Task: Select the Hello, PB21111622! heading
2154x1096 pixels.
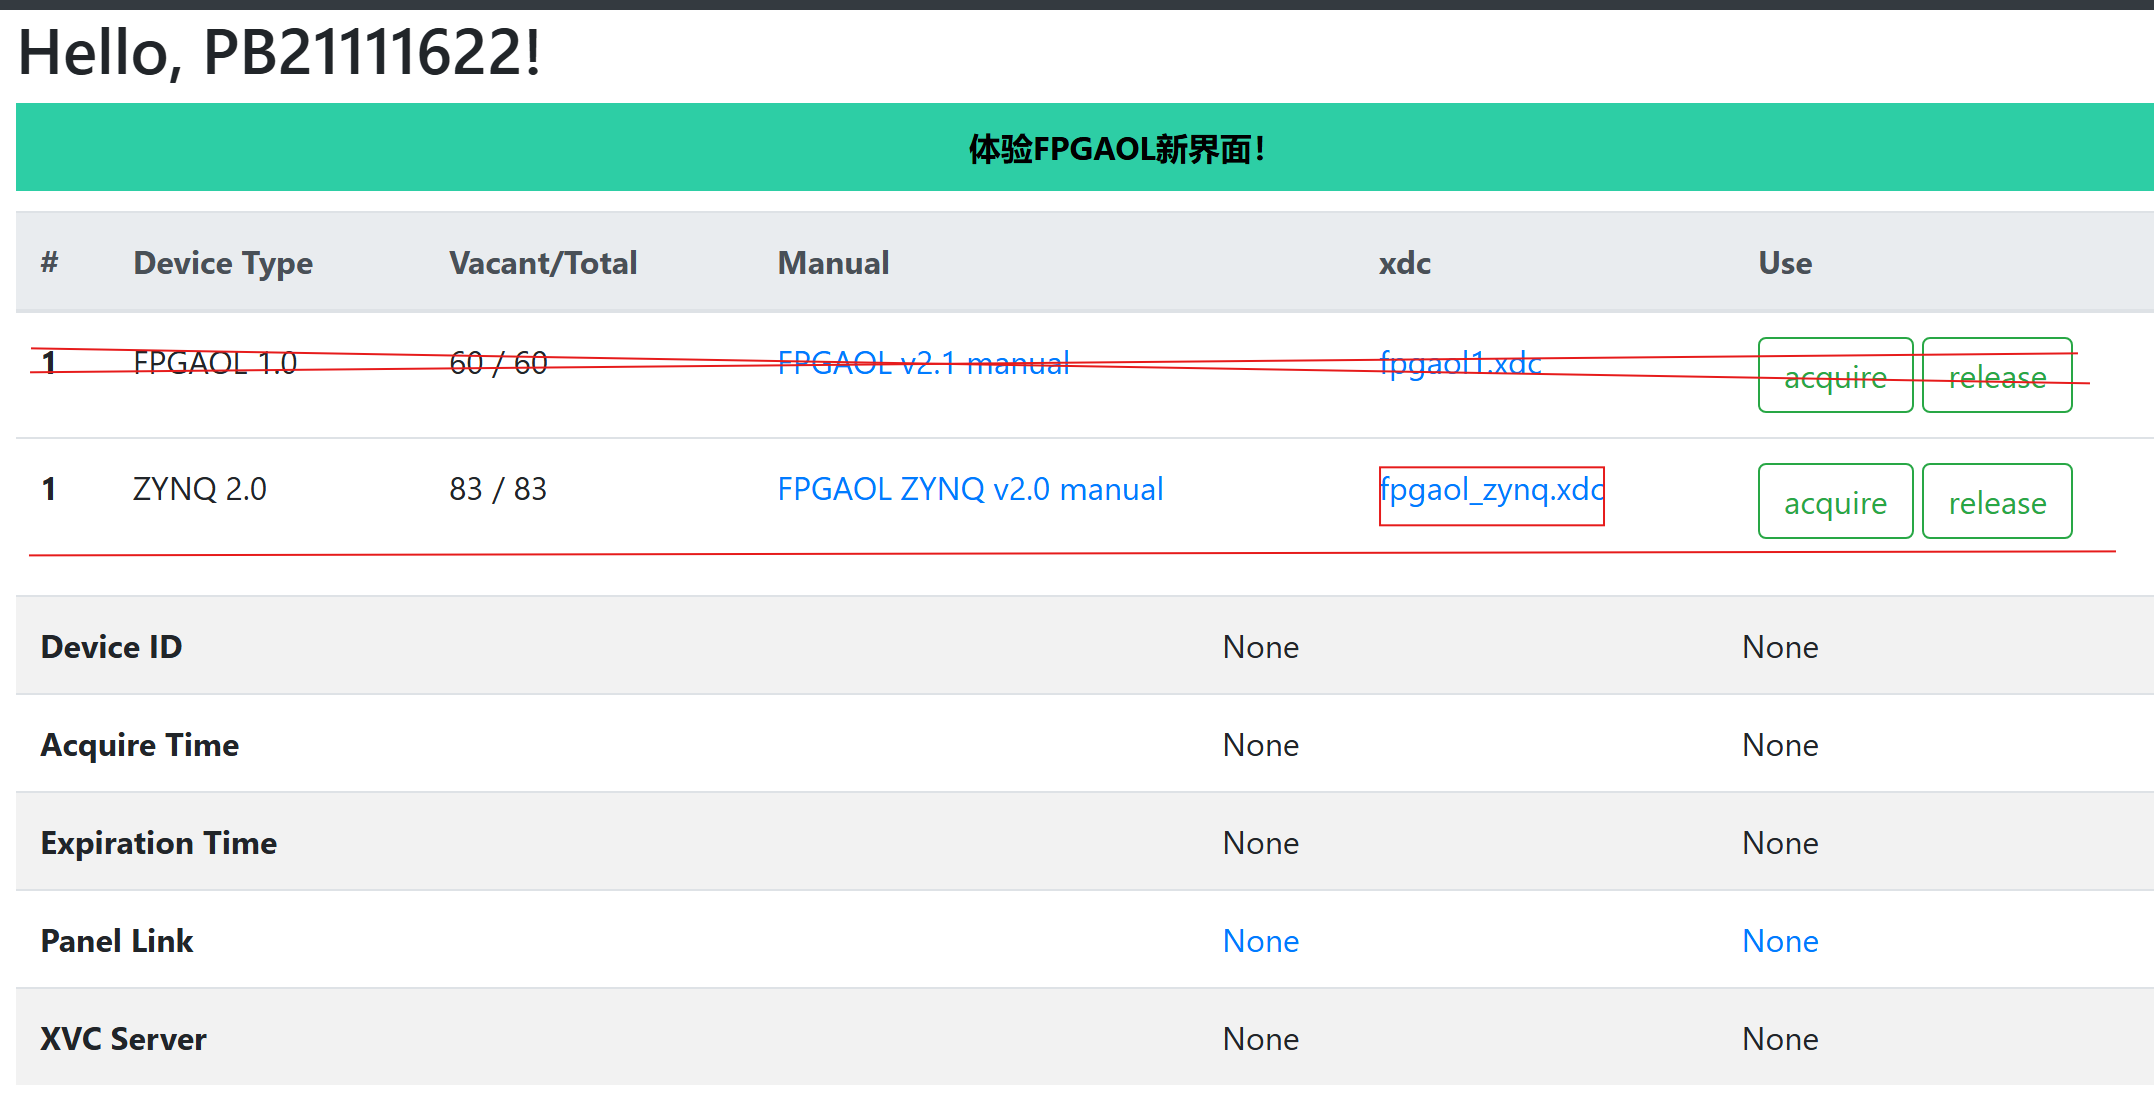Action: (x=279, y=52)
